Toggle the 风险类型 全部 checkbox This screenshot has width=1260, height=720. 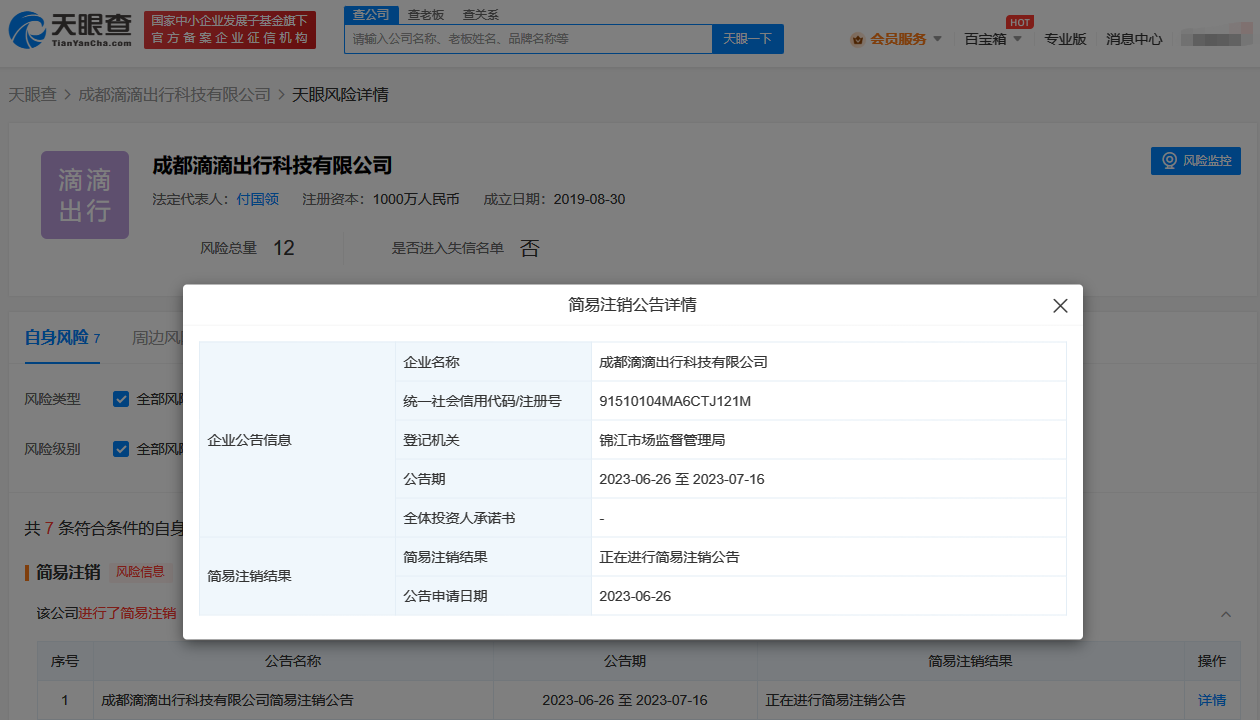(x=121, y=399)
